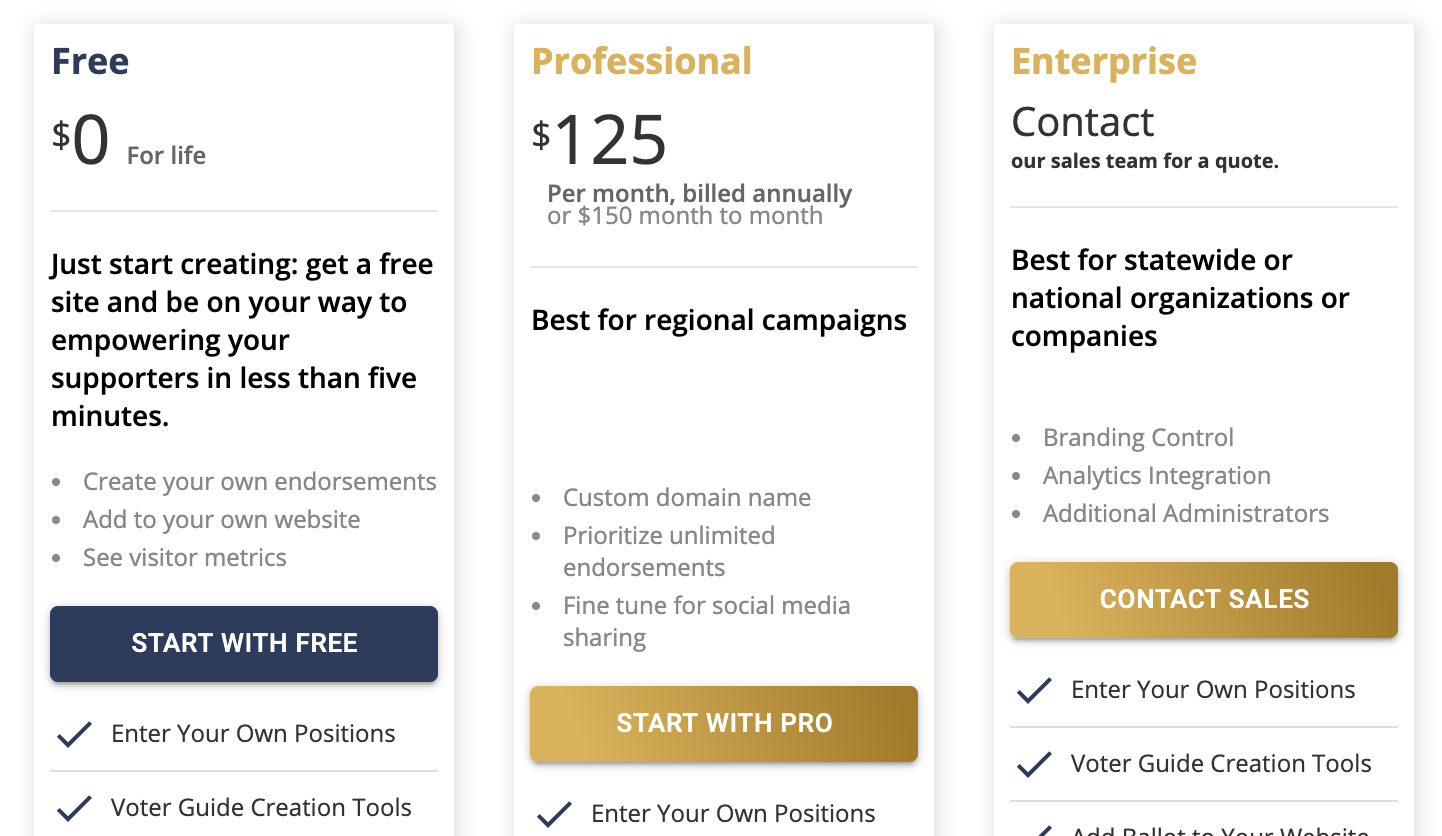Select the Best for regional campaigns text
The height and width of the screenshot is (836, 1442).
click(718, 320)
